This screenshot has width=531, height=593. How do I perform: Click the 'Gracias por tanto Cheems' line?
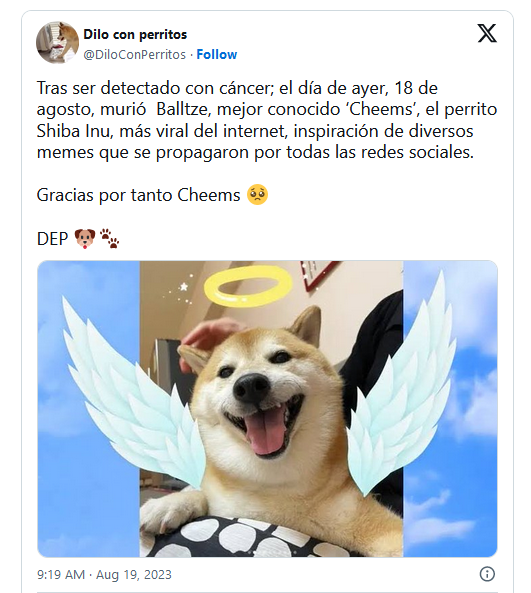pyautogui.click(x=138, y=196)
